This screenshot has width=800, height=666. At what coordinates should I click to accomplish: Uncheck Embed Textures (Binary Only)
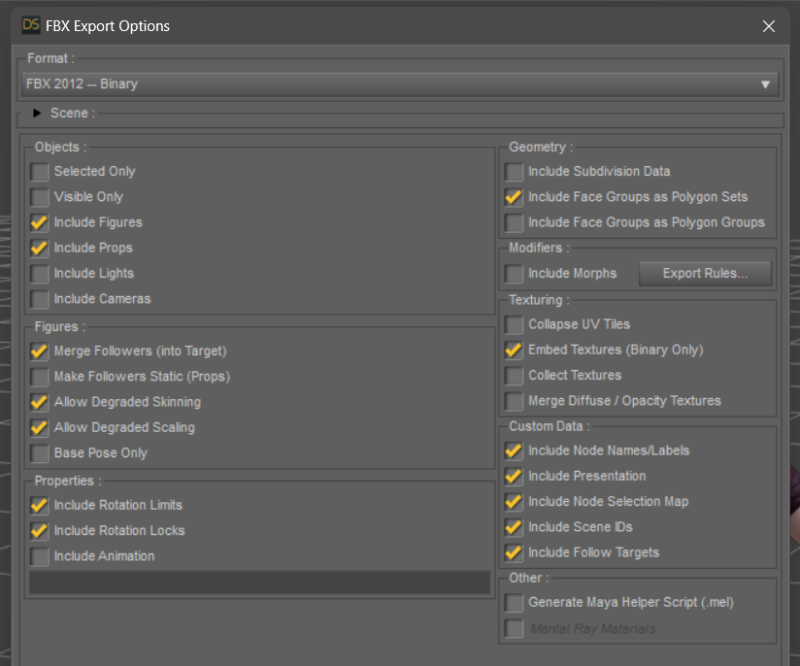coord(514,350)
